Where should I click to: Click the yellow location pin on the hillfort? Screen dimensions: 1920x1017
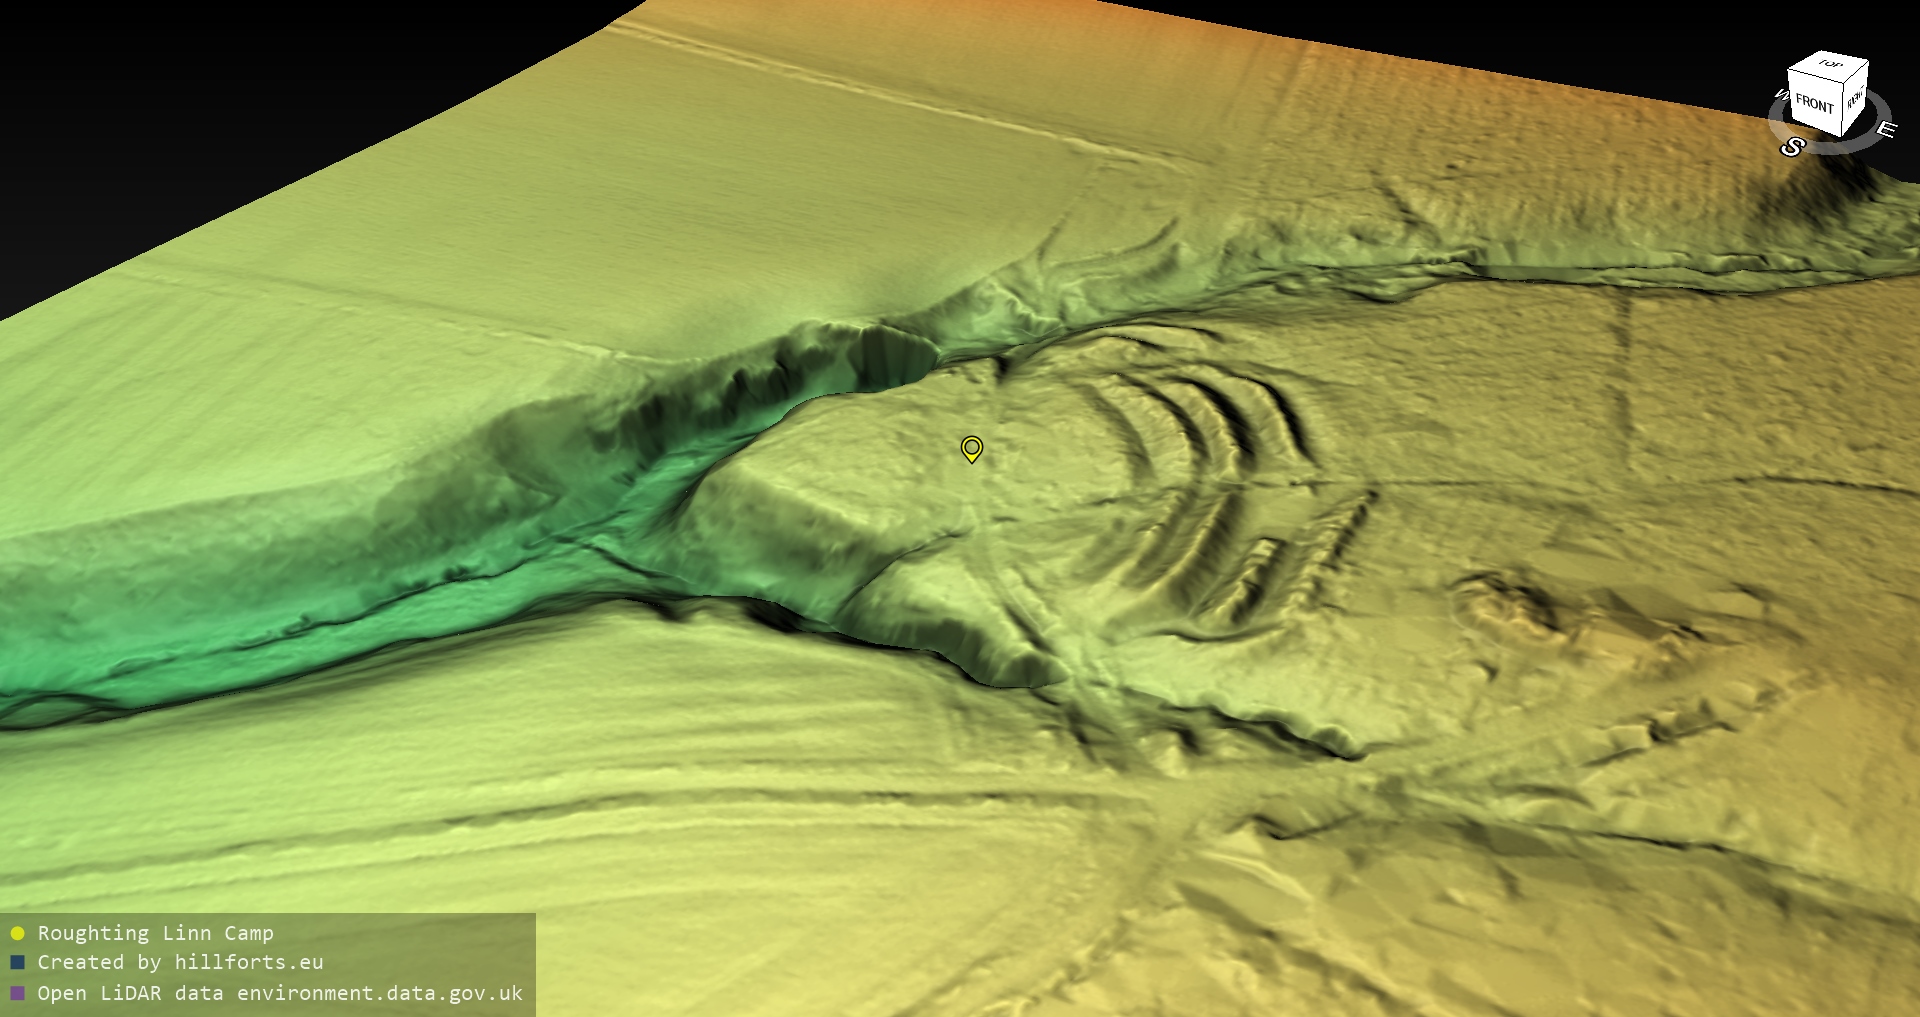[971, 448]
